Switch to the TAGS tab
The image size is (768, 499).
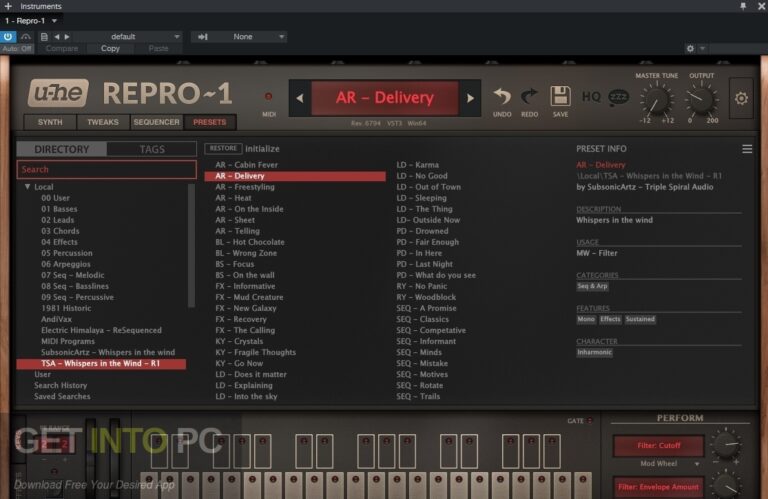point(152,149)
